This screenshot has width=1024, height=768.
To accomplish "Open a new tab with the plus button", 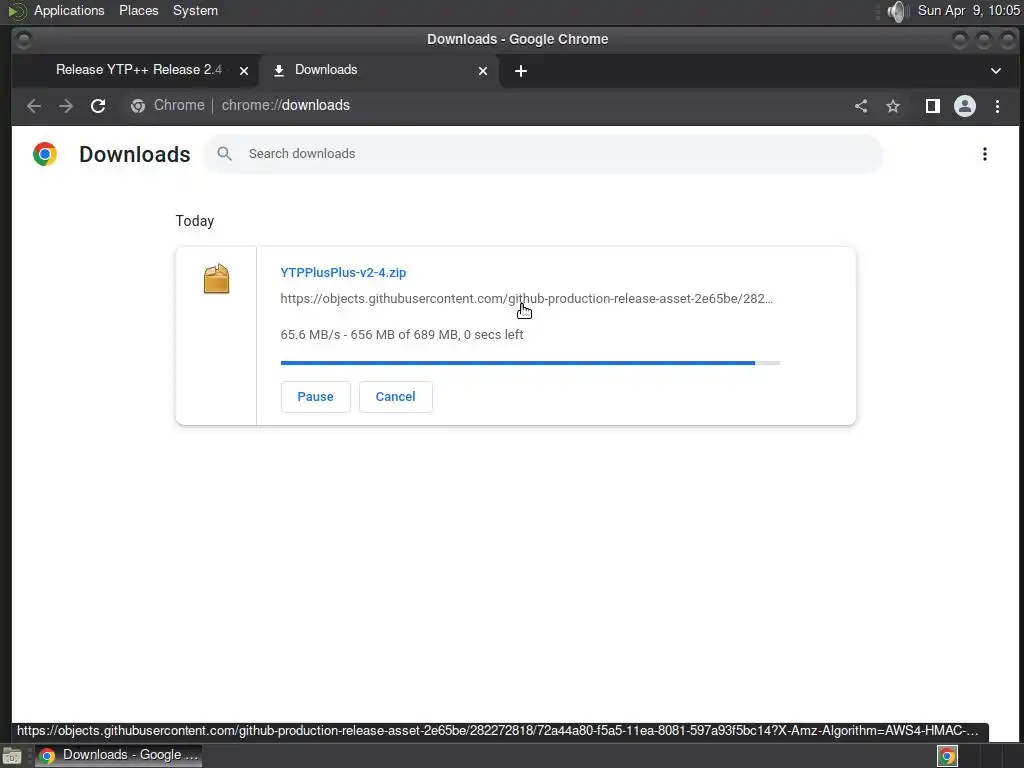I will [520, 71].
